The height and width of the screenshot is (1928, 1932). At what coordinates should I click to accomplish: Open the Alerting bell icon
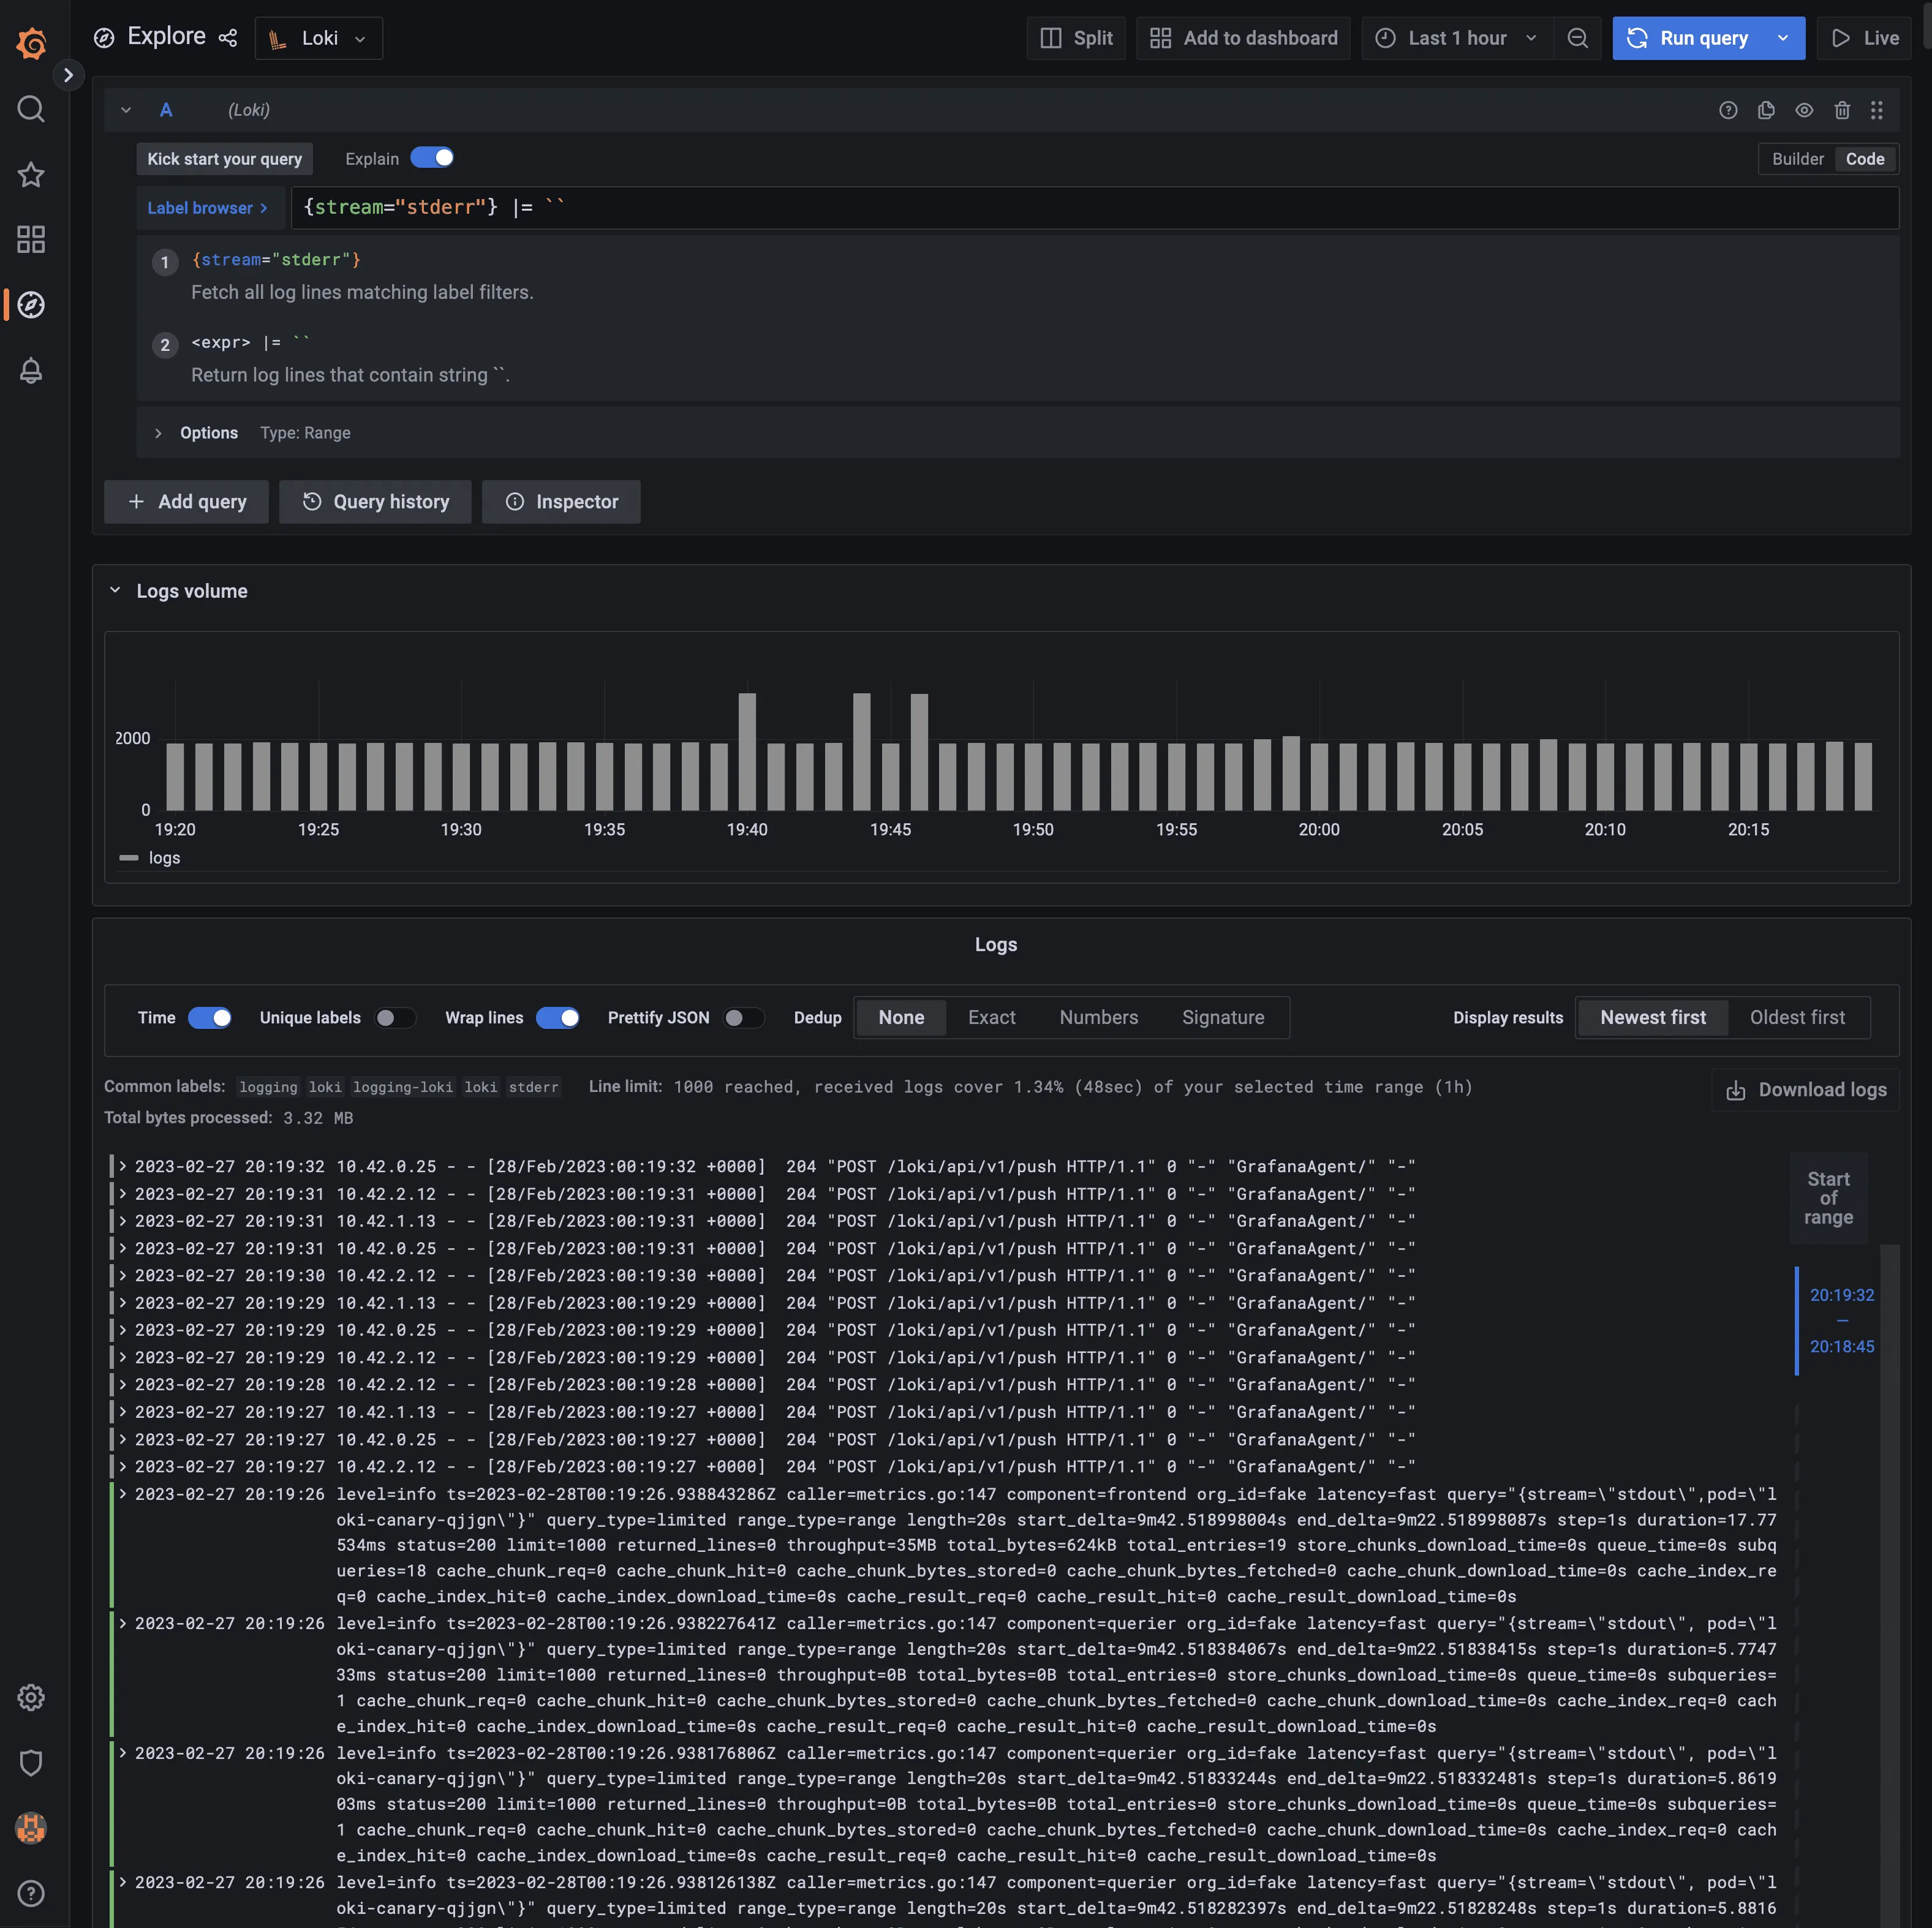[x=31, y=371]
